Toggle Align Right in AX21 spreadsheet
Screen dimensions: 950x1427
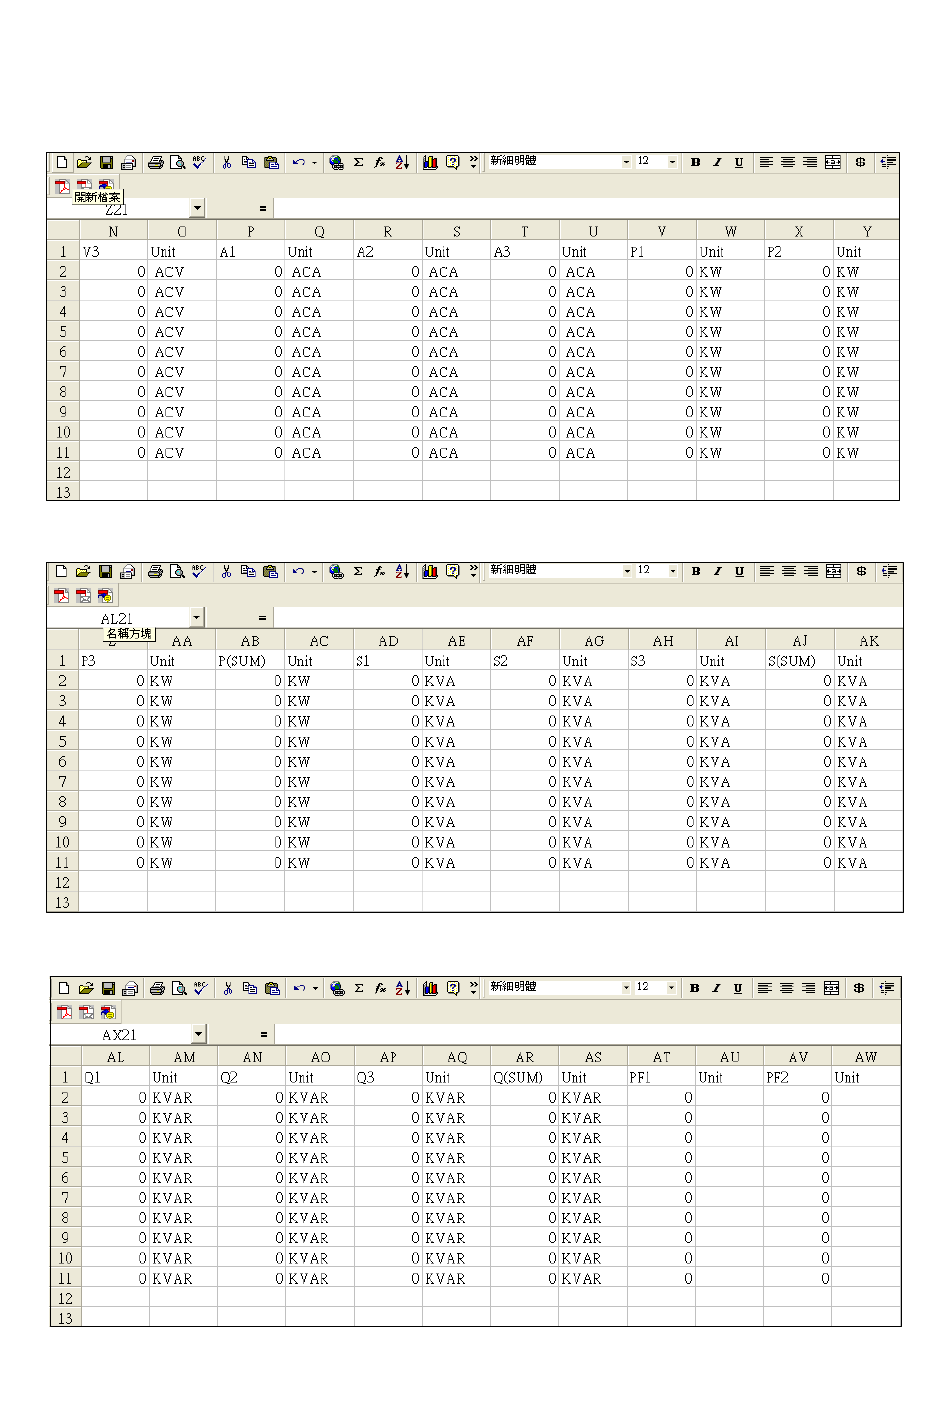point(809,988)
